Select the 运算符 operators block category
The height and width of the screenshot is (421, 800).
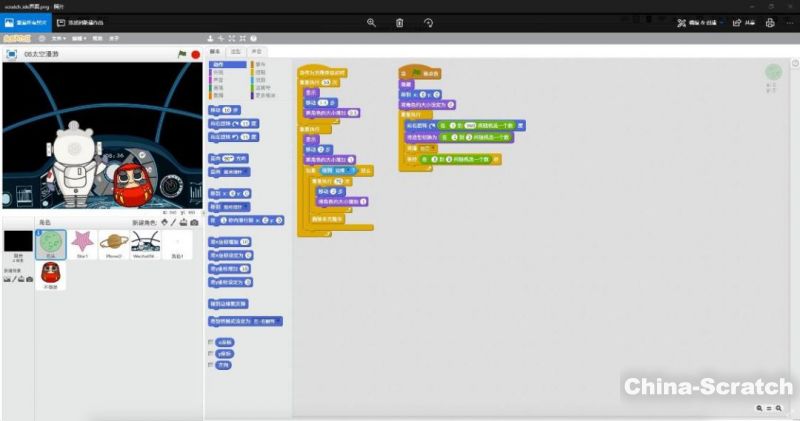tap(263, 88)
